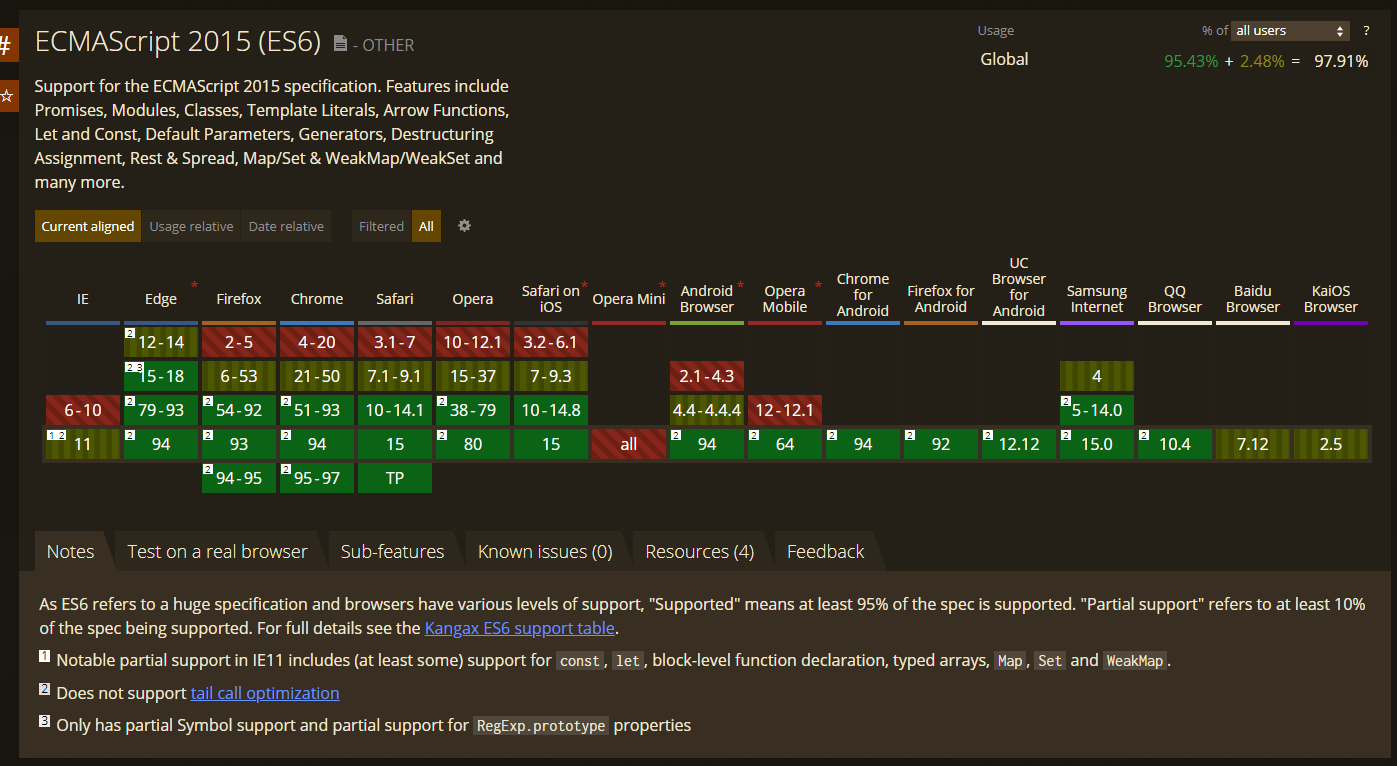Click the Chrome for Android column header
Screen dimensions: 1397x766
tap(863, 295)
